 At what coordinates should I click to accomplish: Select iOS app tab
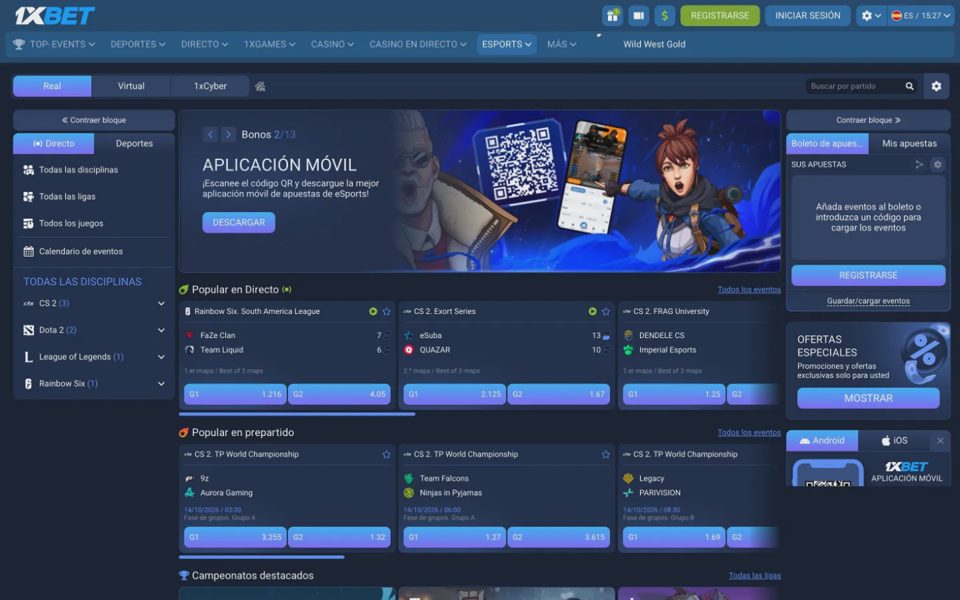[x=894, y=440]
